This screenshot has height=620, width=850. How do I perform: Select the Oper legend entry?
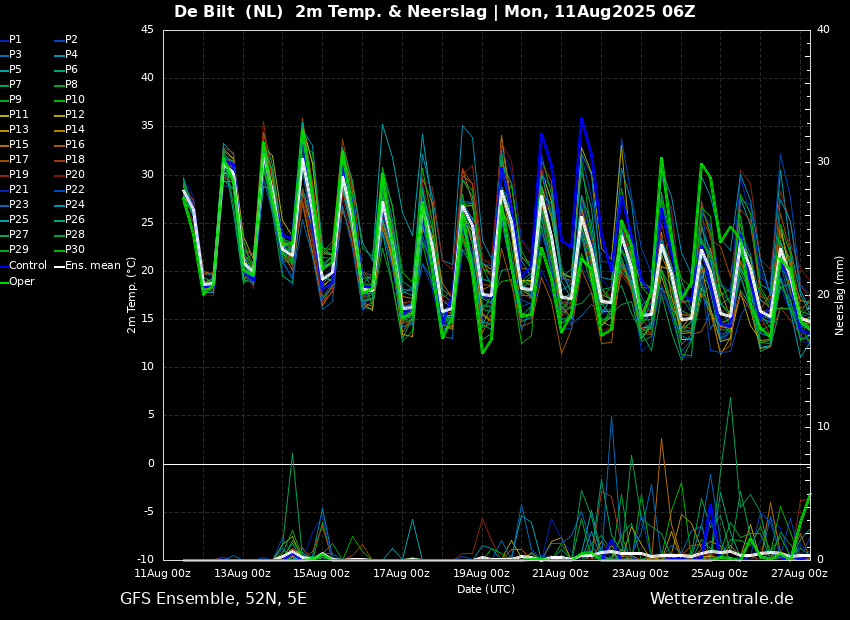click(17, 281)
